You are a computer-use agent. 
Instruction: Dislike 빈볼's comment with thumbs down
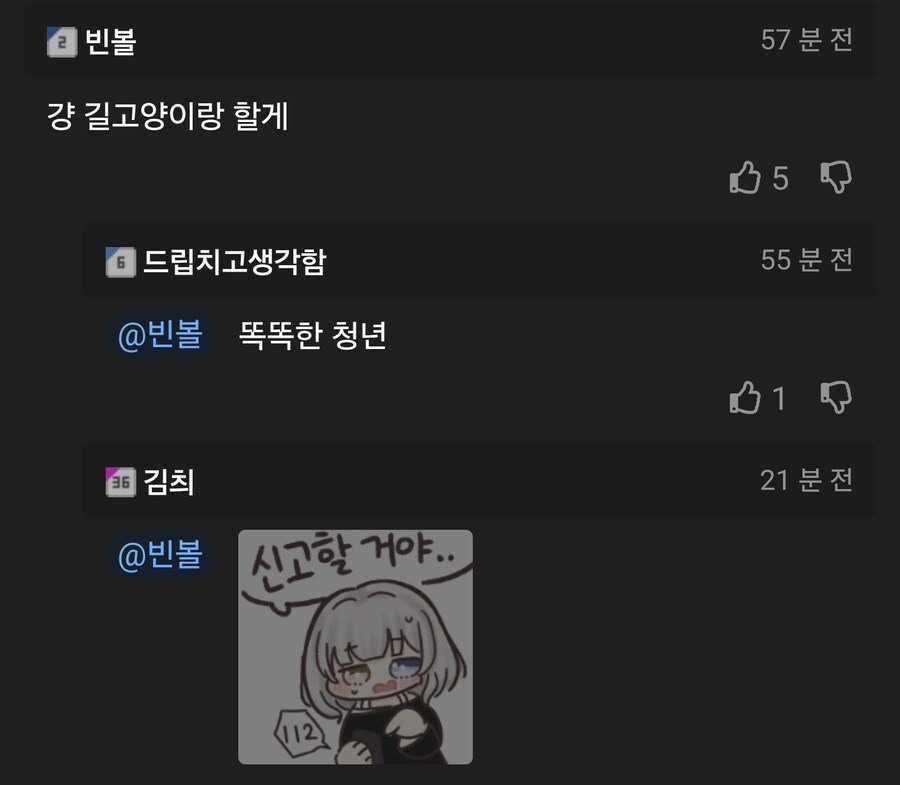click(836, 177)
